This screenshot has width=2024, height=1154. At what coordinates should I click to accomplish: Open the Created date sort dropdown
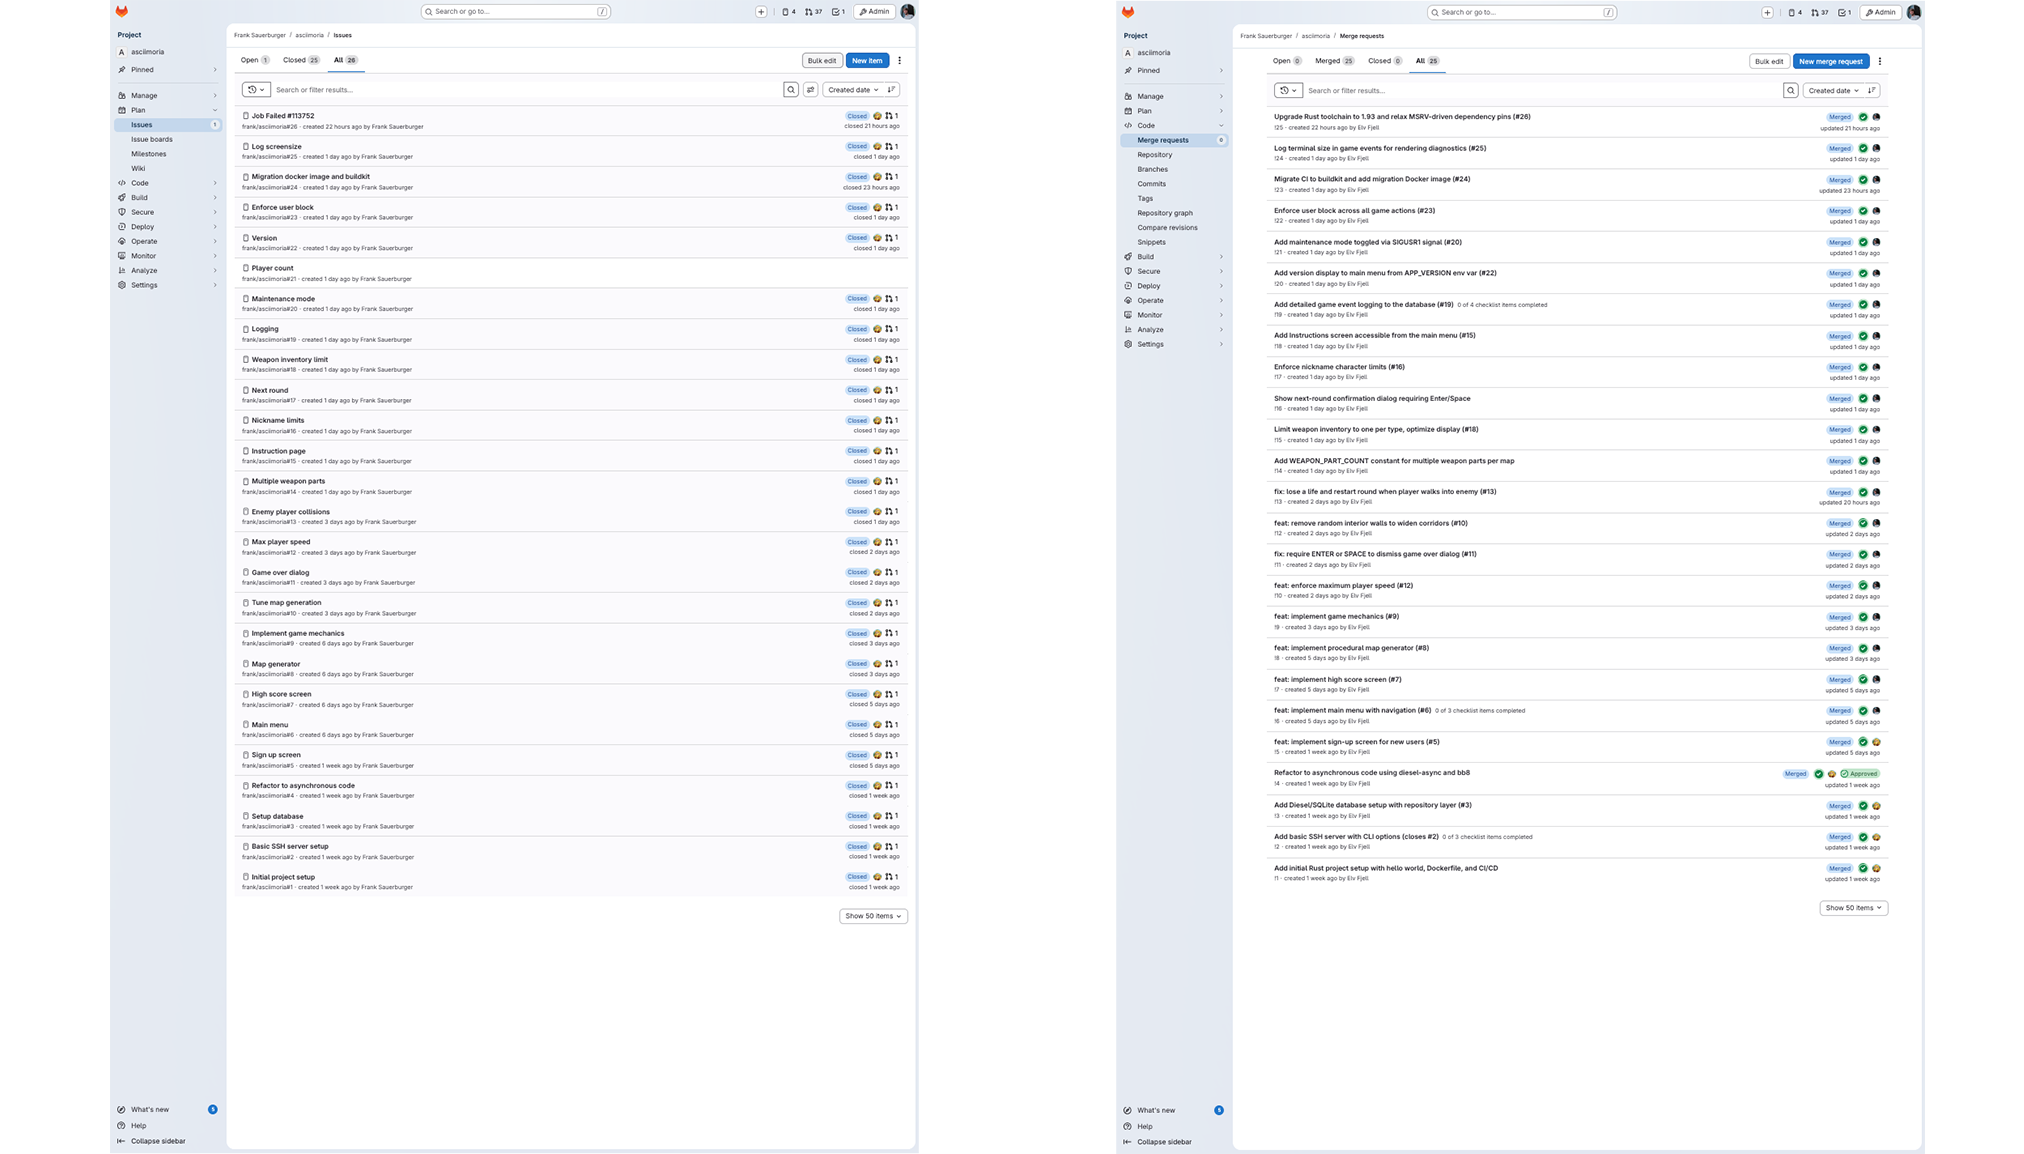(852, 89)
